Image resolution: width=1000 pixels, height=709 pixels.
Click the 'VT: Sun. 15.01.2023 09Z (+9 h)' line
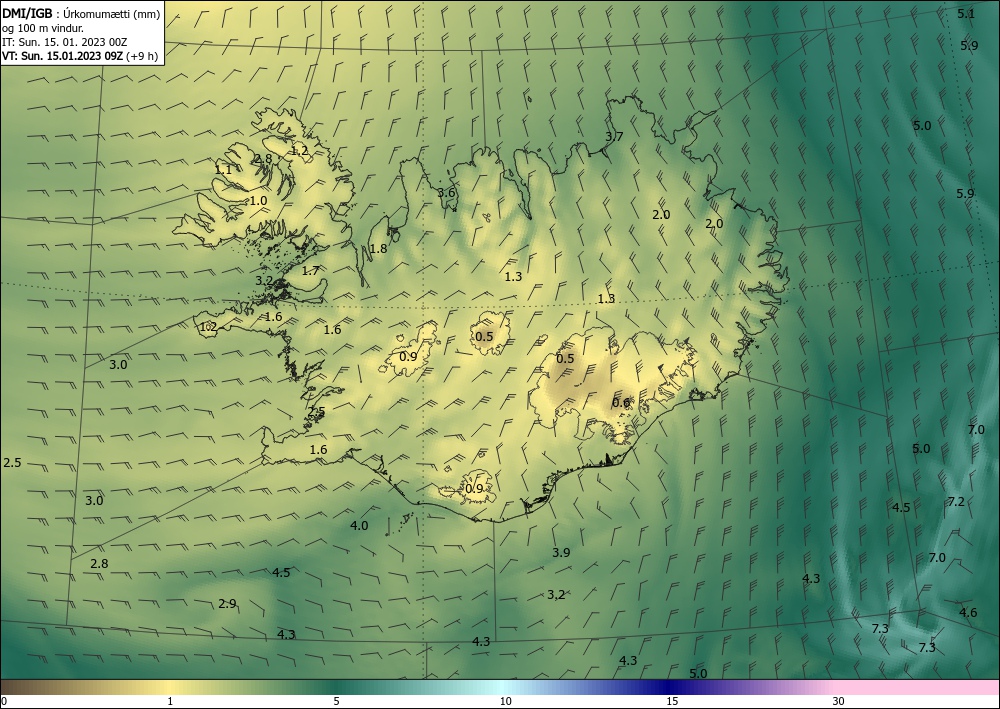(80, 56)
